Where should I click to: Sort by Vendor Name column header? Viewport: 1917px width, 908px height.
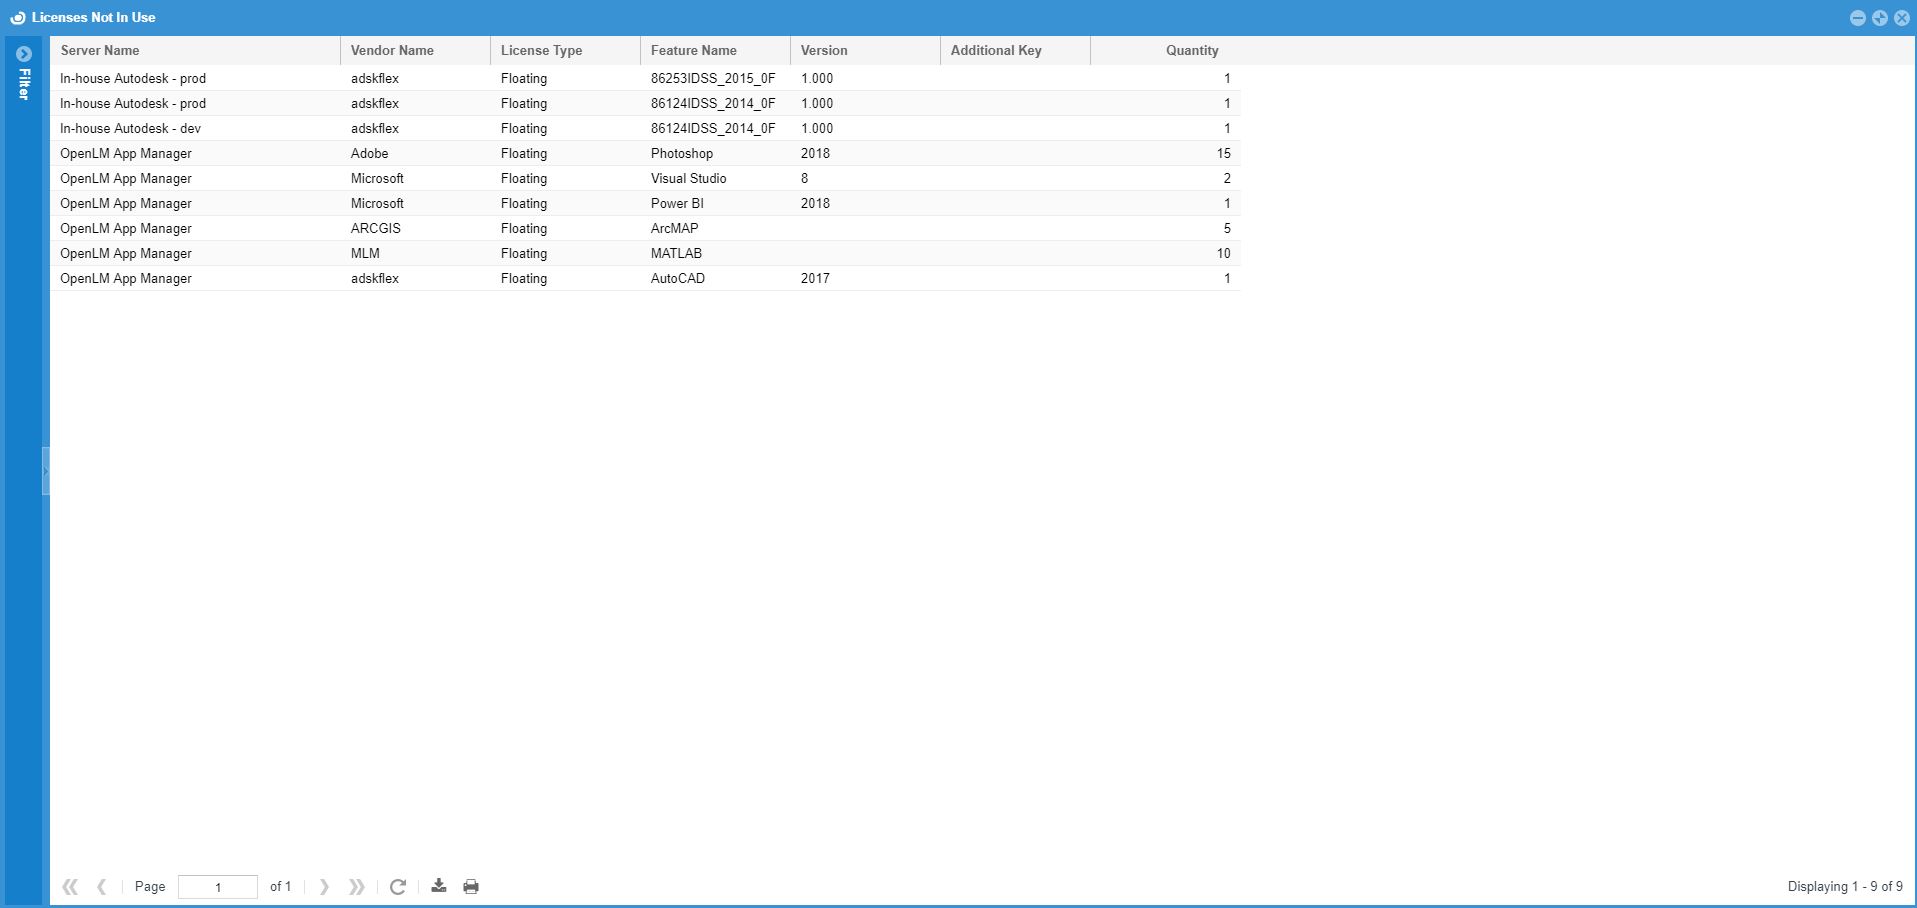(392, 51)
